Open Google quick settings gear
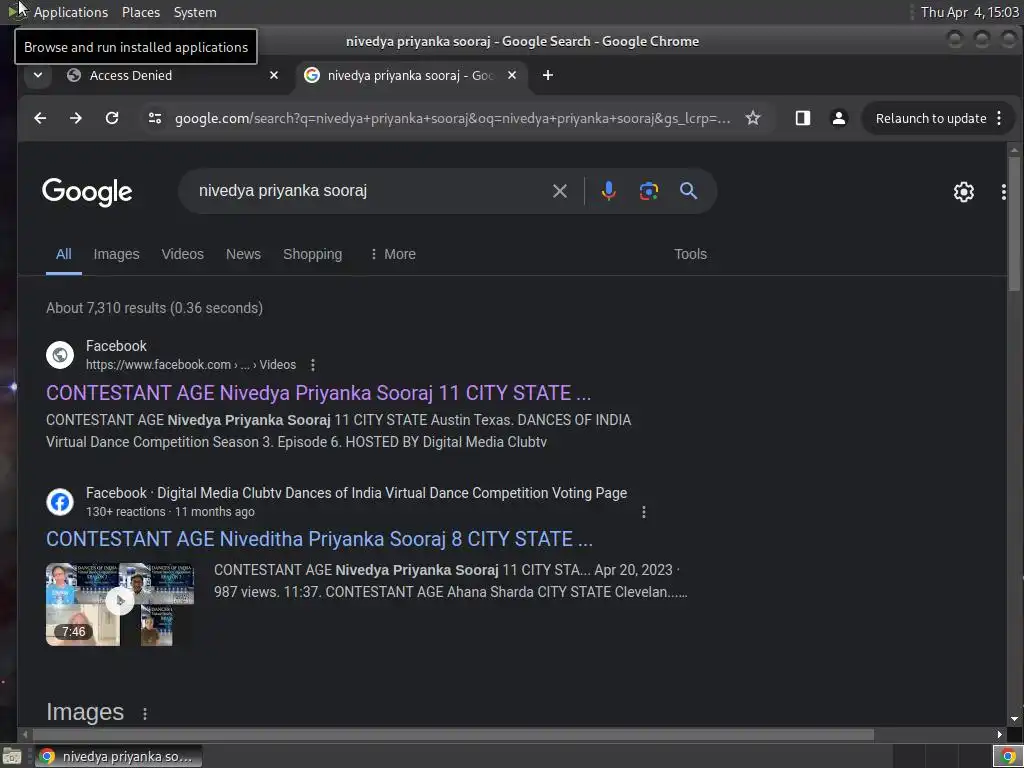1024x768 pixels. pyautogui.click(x=963, y=191)
